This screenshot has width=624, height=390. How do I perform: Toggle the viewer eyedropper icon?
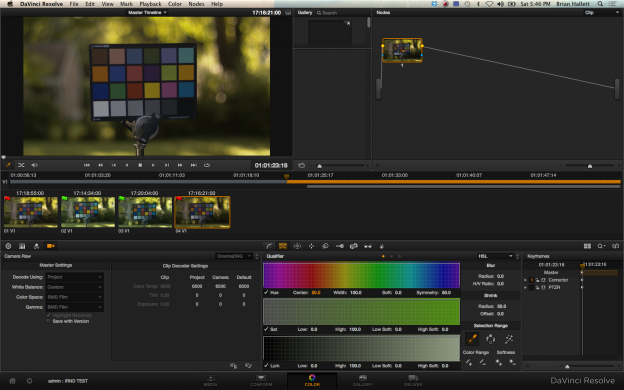pos(8,165)
